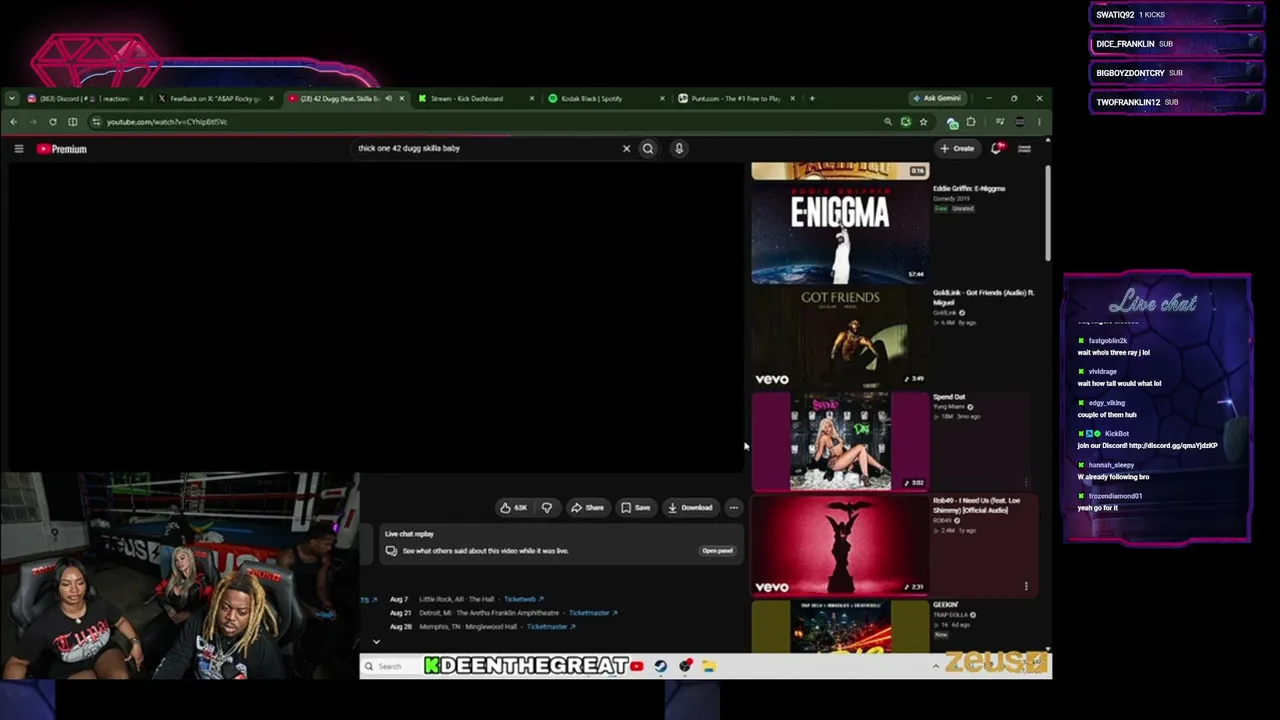This screenshot has width=1280, height=720.
Task: Click the YouTube search query field
Action: (x=487, y=149)
